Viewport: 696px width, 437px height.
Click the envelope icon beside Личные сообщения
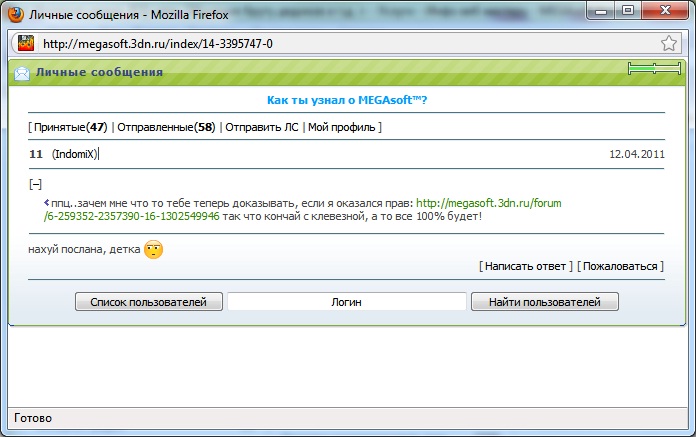[x=22, y=73]
